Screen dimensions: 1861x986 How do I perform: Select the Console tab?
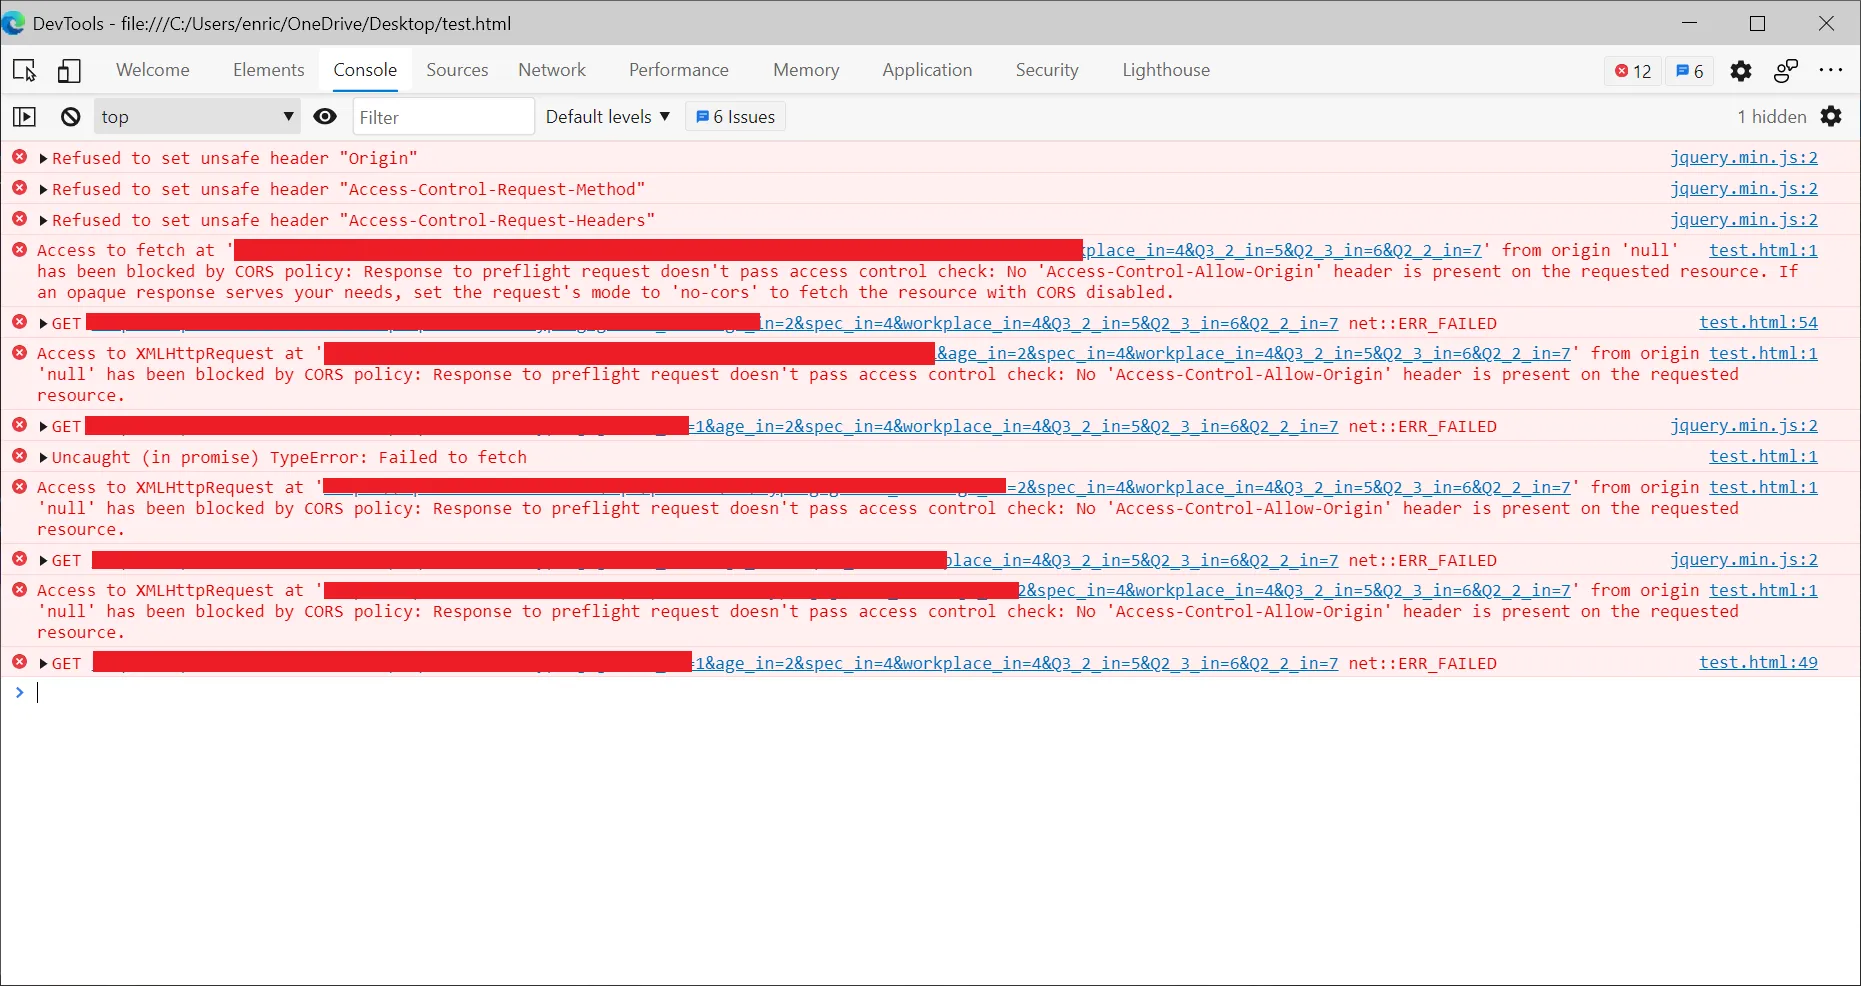click(x=365, y=70)
